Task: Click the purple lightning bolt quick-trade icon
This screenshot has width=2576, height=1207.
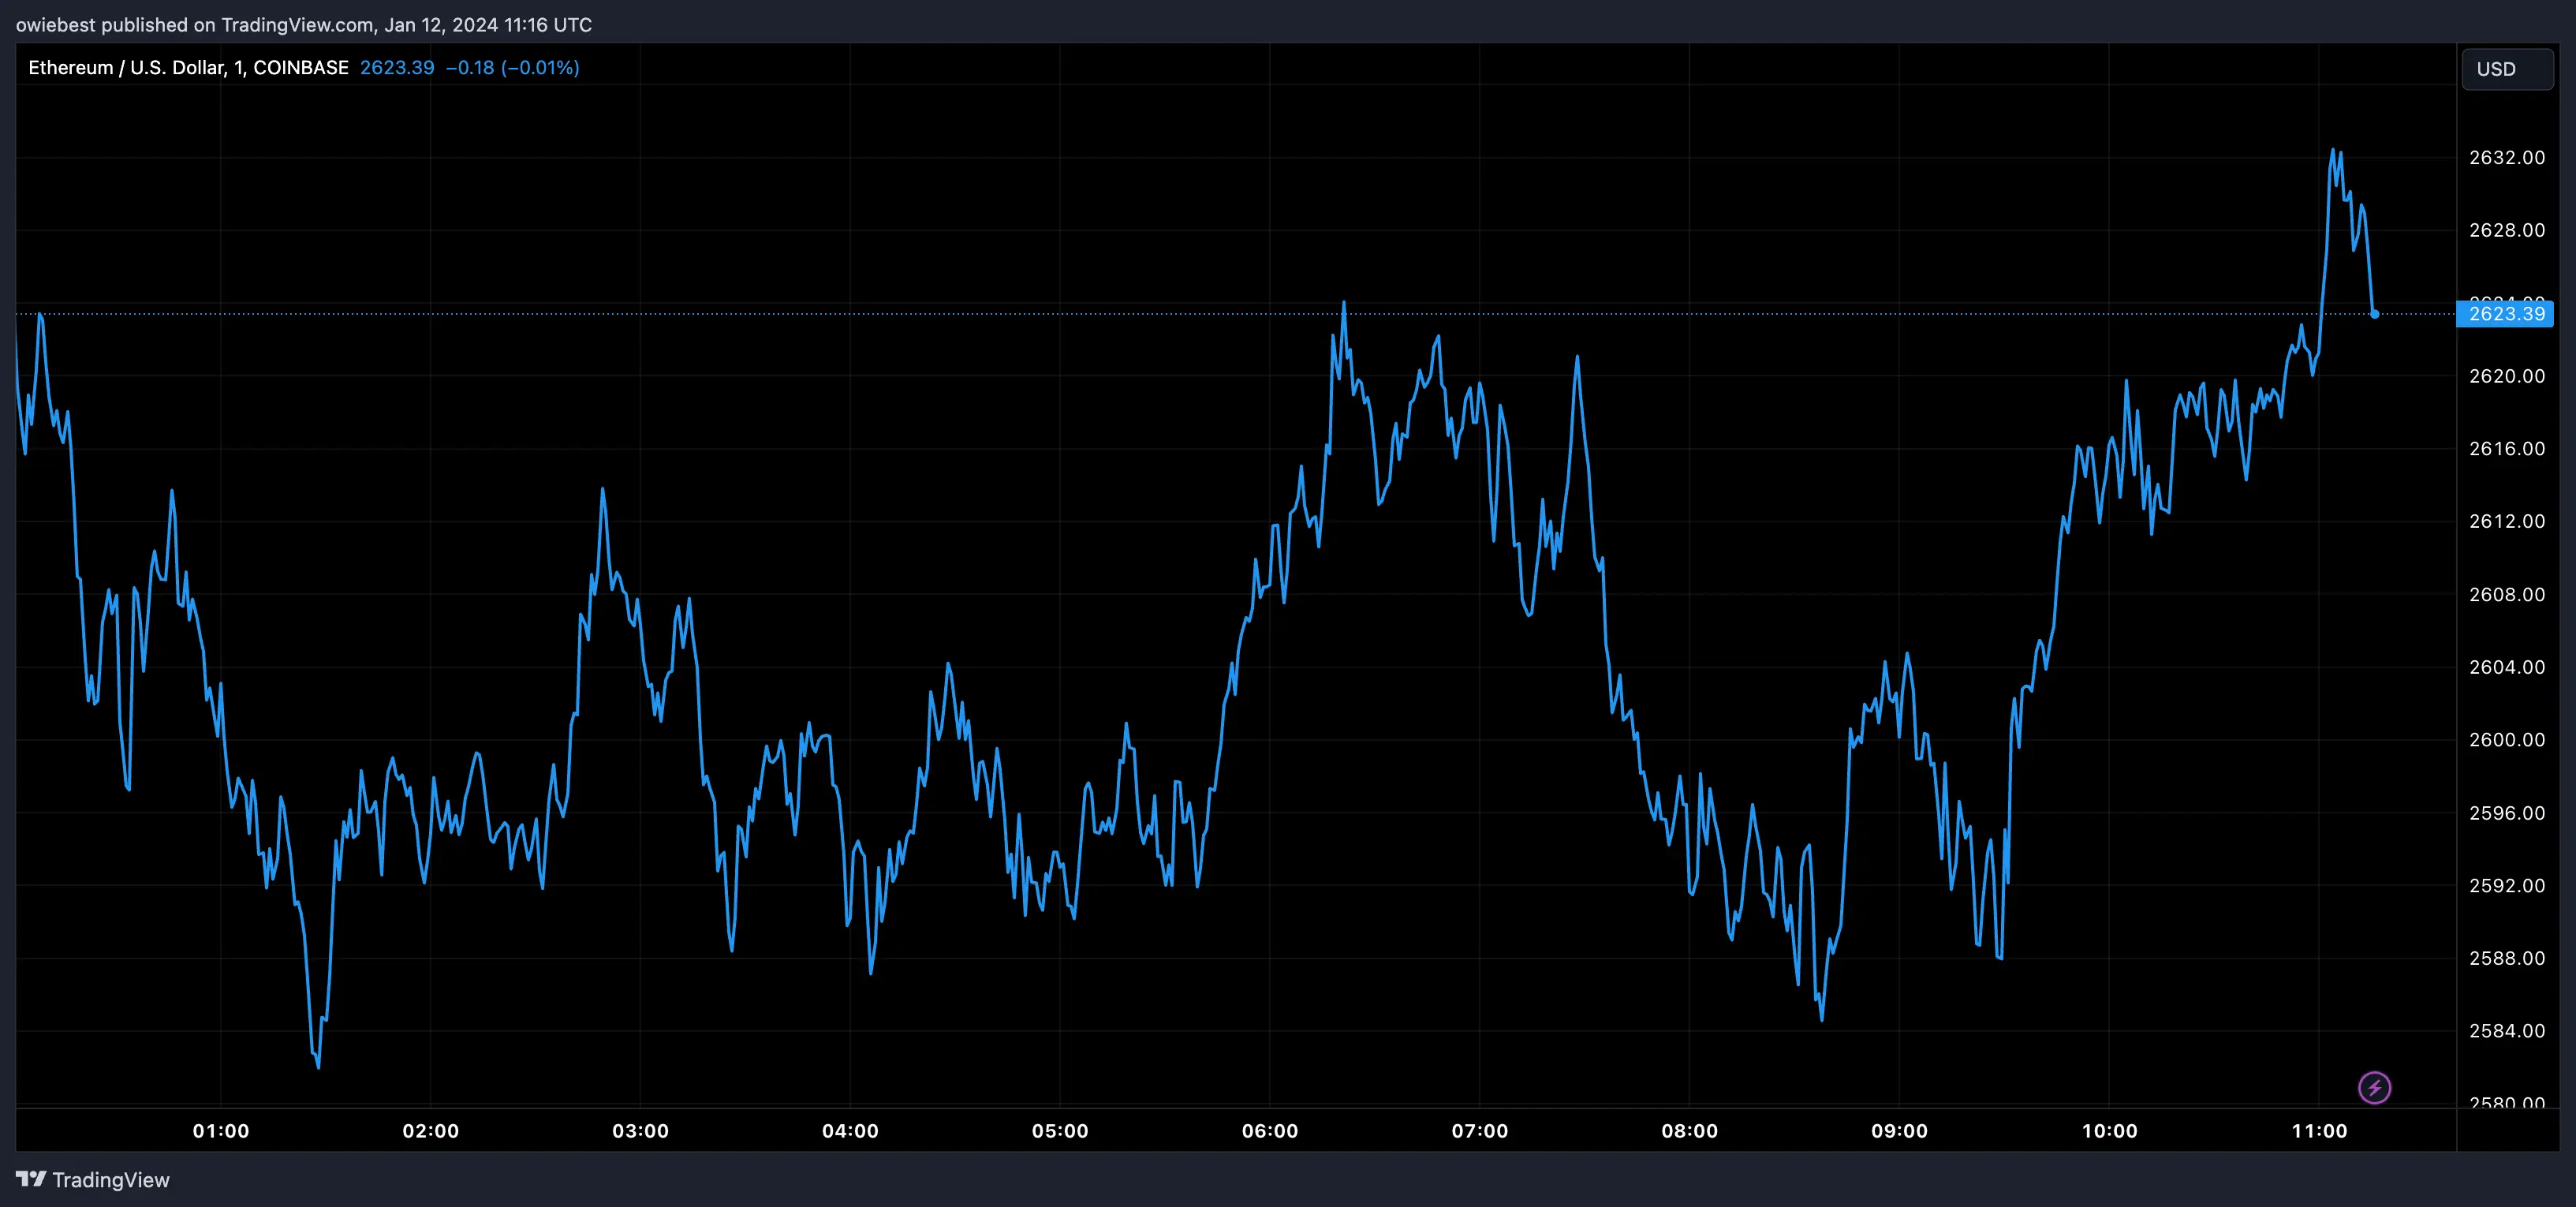Action: (x=2373, y=1087)
